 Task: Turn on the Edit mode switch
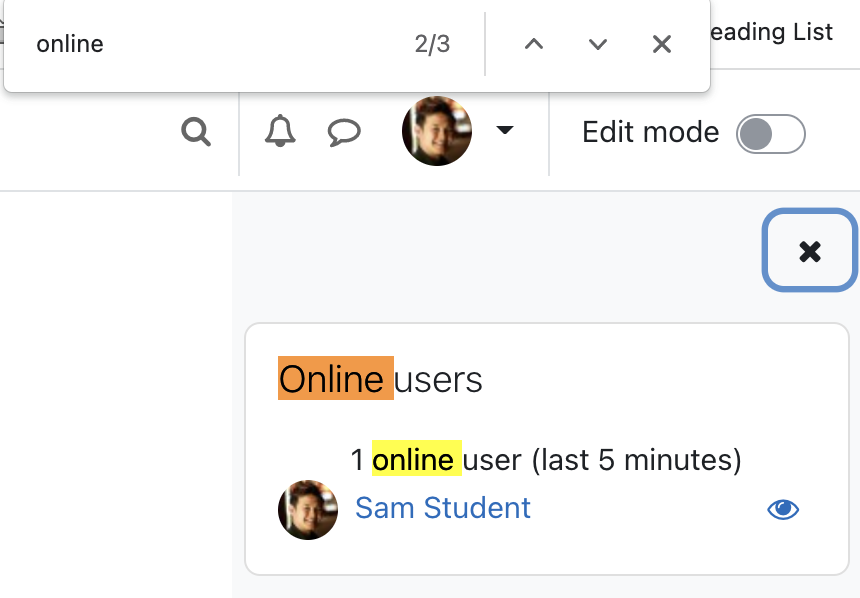pos(771,134)
